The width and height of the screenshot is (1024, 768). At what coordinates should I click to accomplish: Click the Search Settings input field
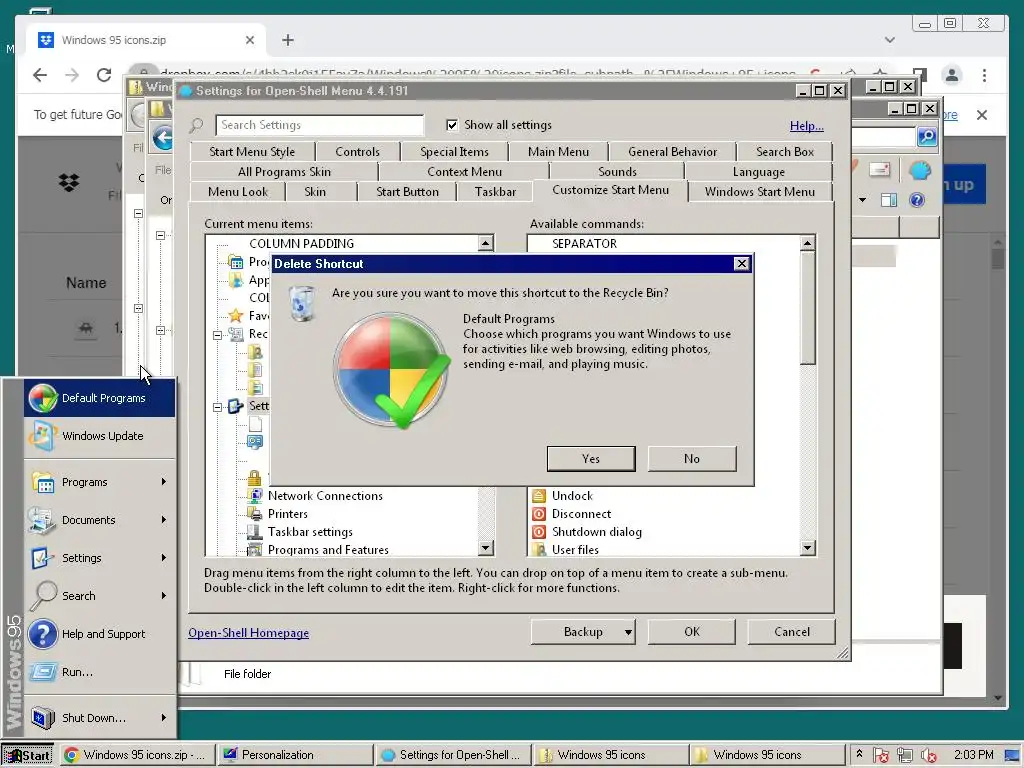[319, 125]
